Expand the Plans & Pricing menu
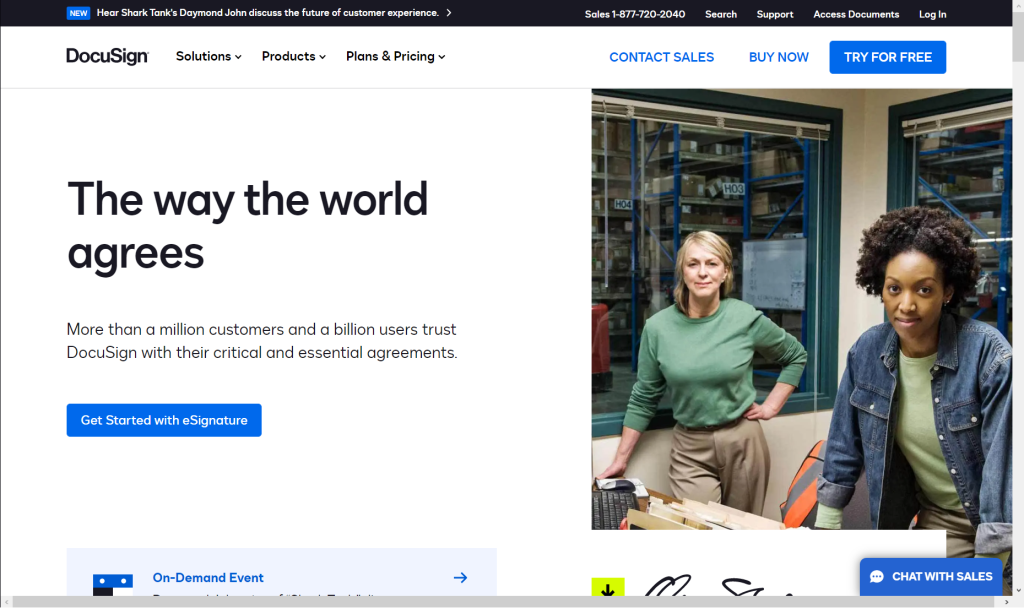The image size is (1024, 608). 395,56
